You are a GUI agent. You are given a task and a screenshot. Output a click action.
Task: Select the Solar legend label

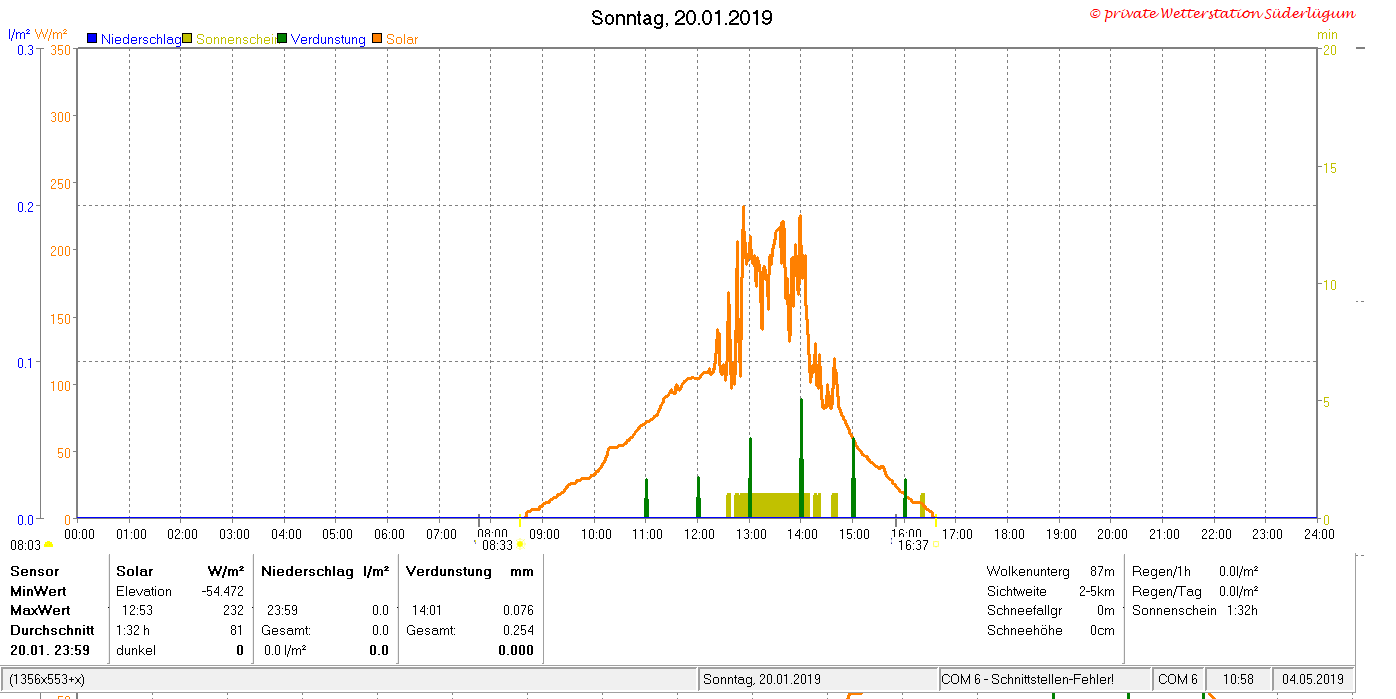pyautogui.click(x=402, y=39)
